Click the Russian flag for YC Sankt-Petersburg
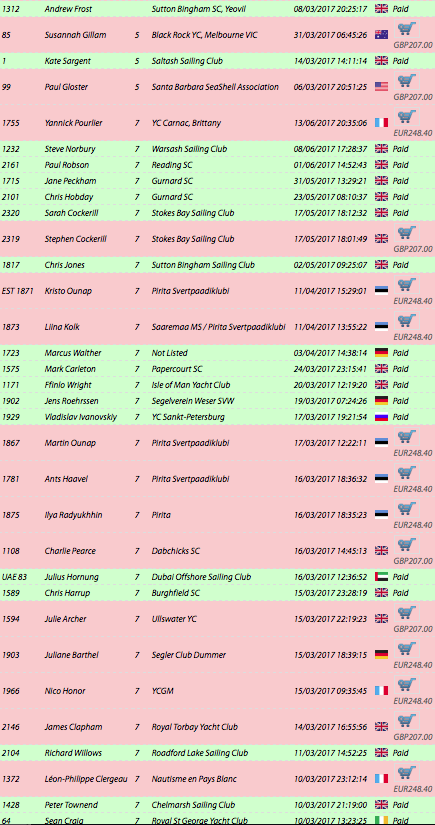The image size is (435, 825). pos(381,417)
